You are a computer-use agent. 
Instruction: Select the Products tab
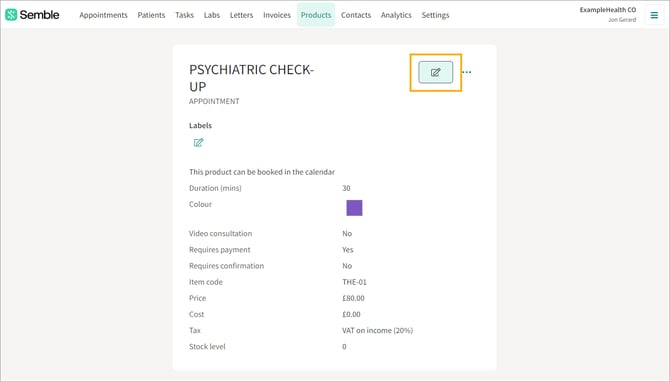316,15
